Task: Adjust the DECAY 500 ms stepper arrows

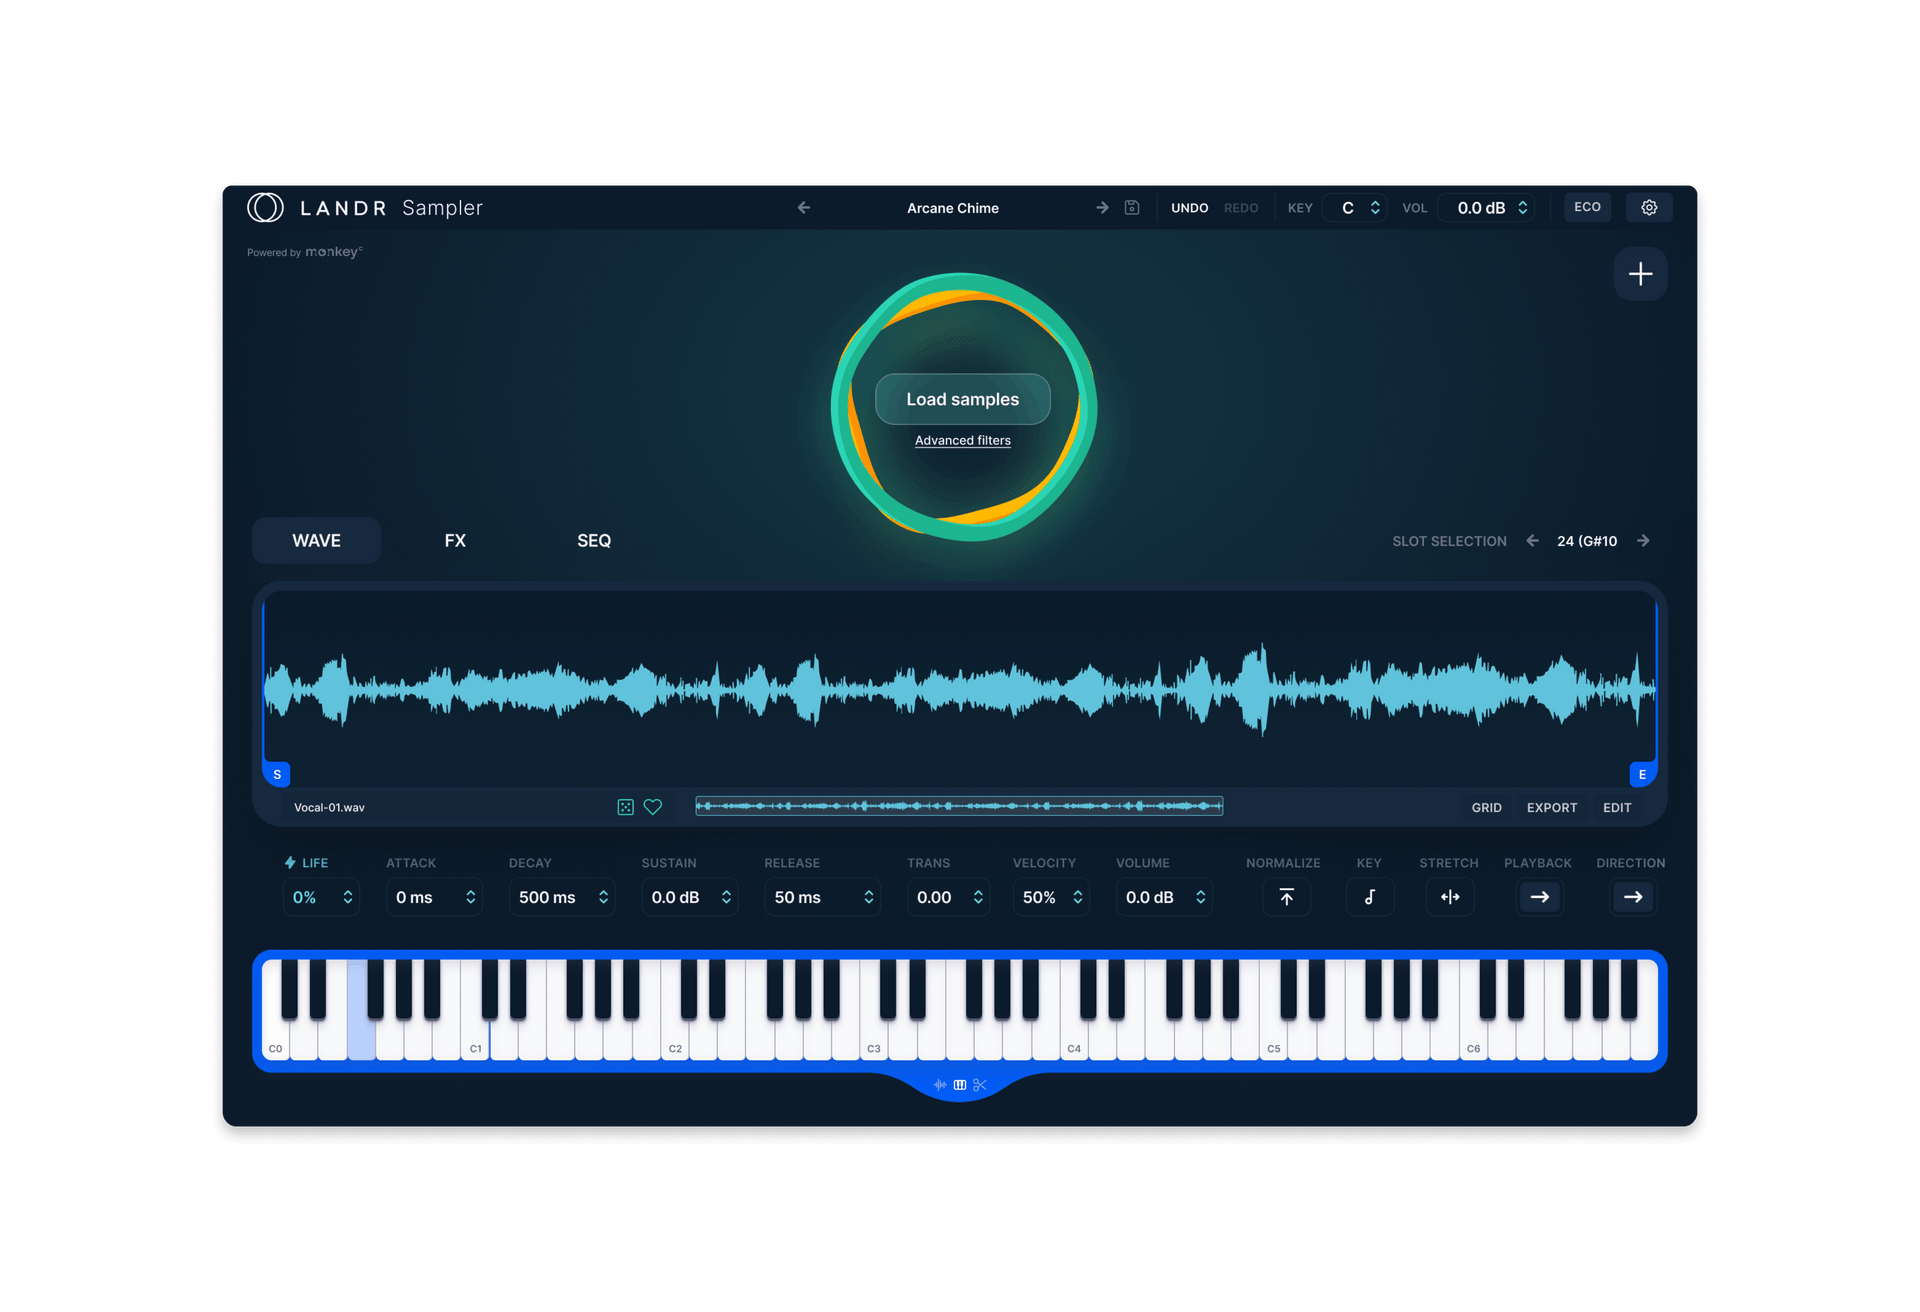Action: point(603,897)
